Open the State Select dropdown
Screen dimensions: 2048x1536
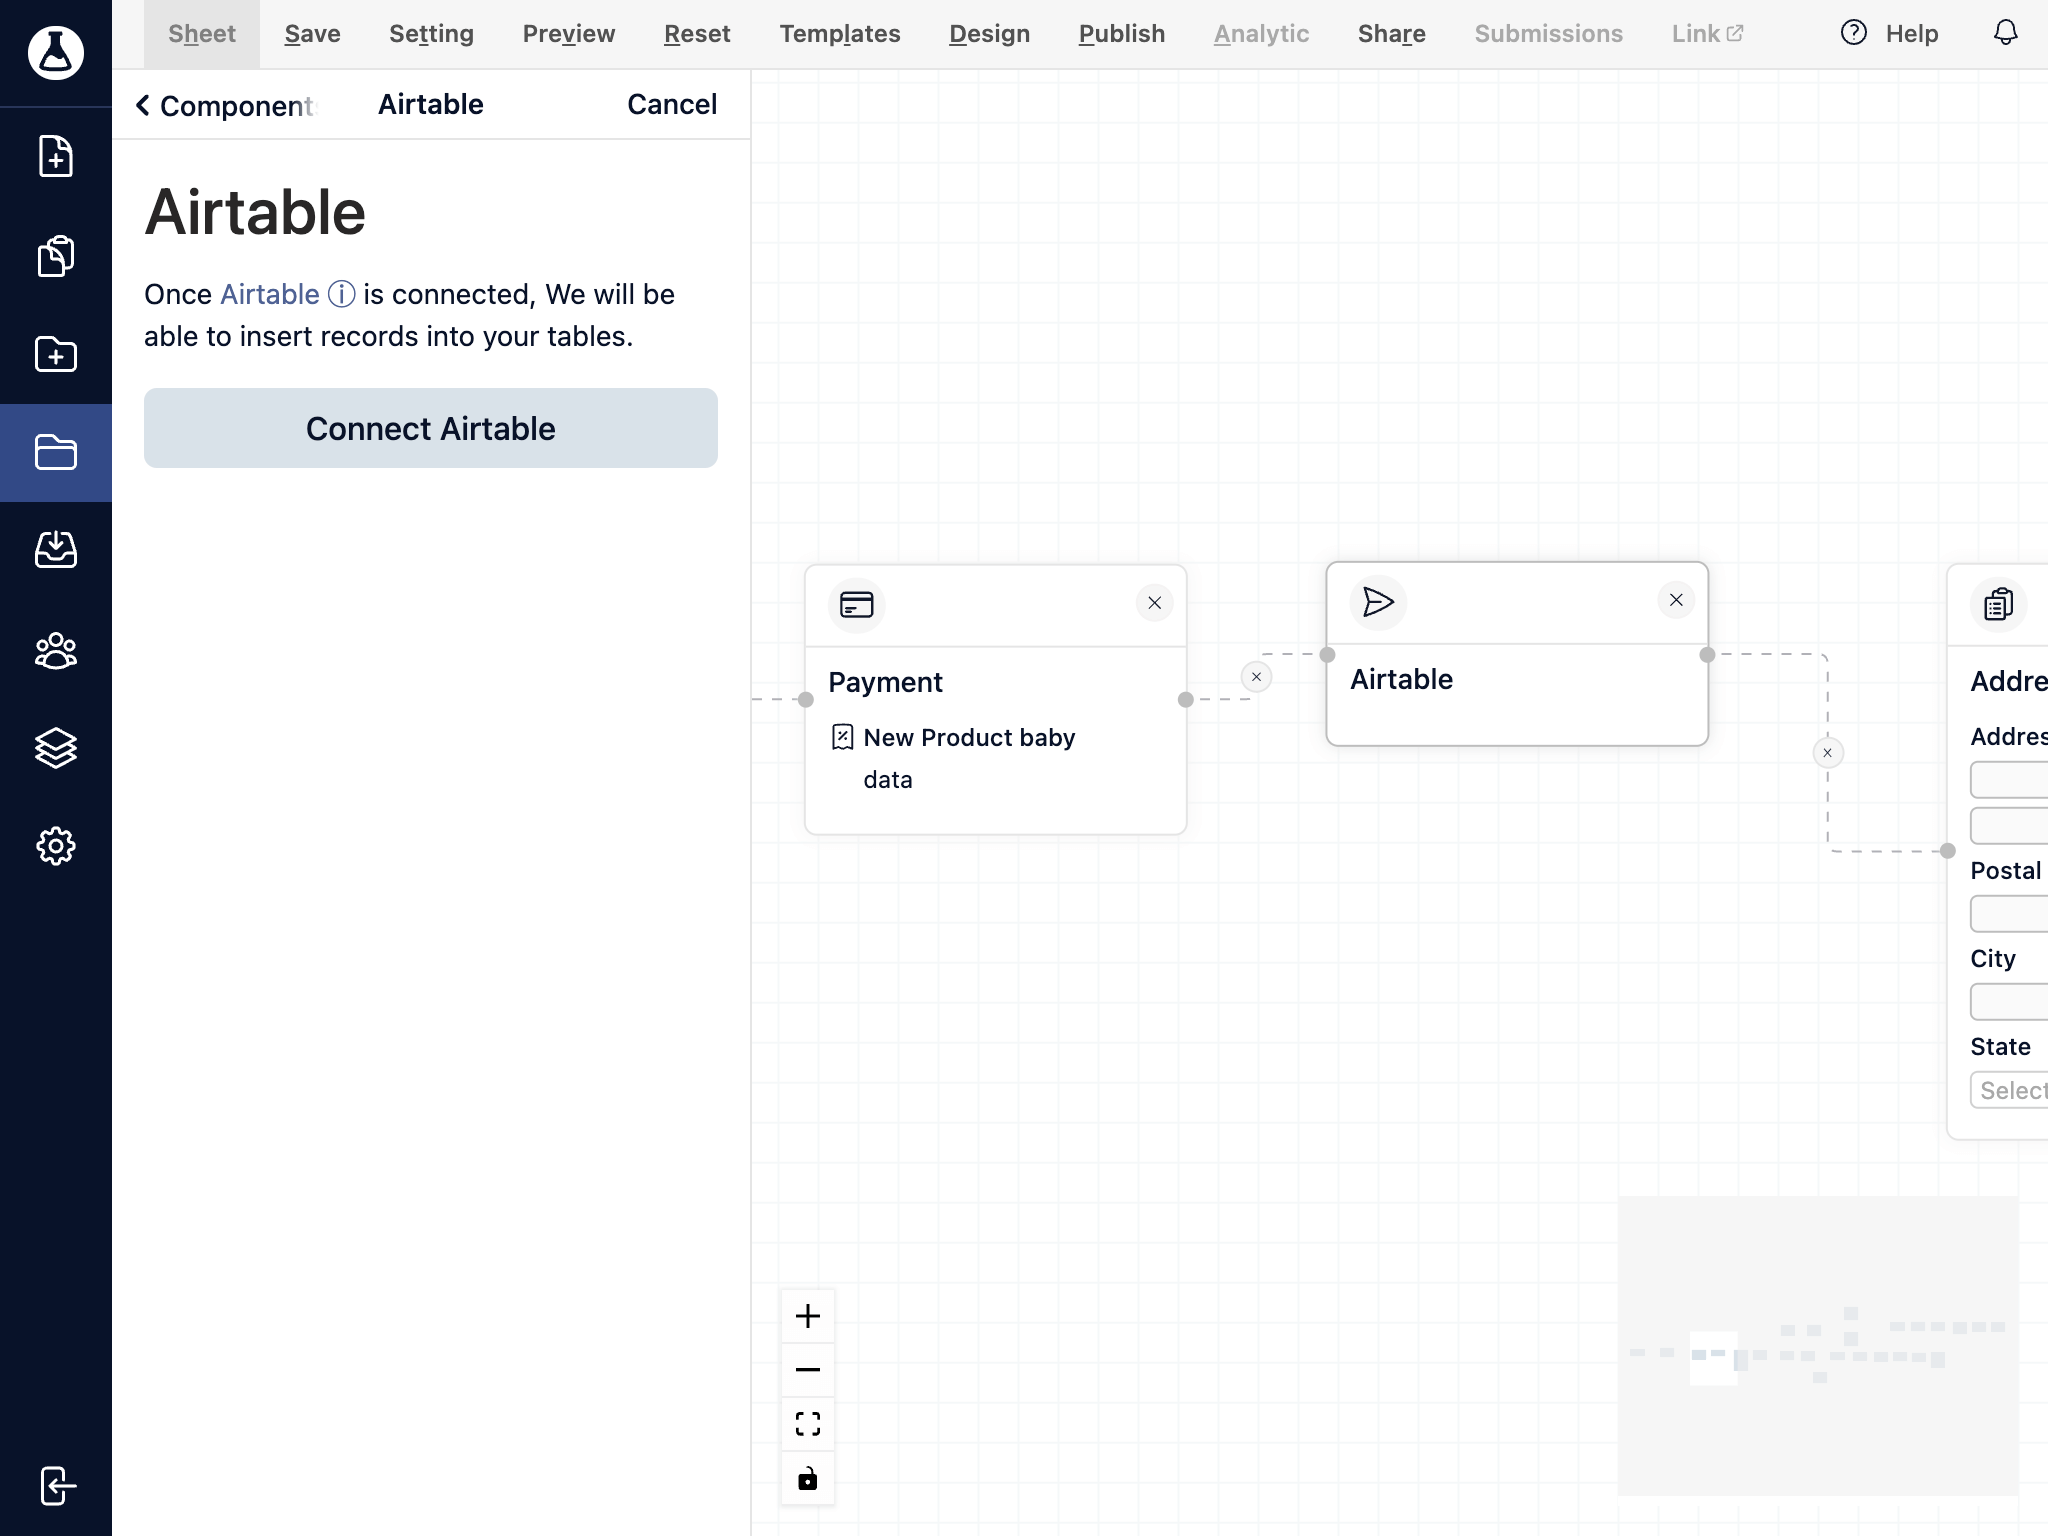pyautogui.click(x=2009, y=1090)
